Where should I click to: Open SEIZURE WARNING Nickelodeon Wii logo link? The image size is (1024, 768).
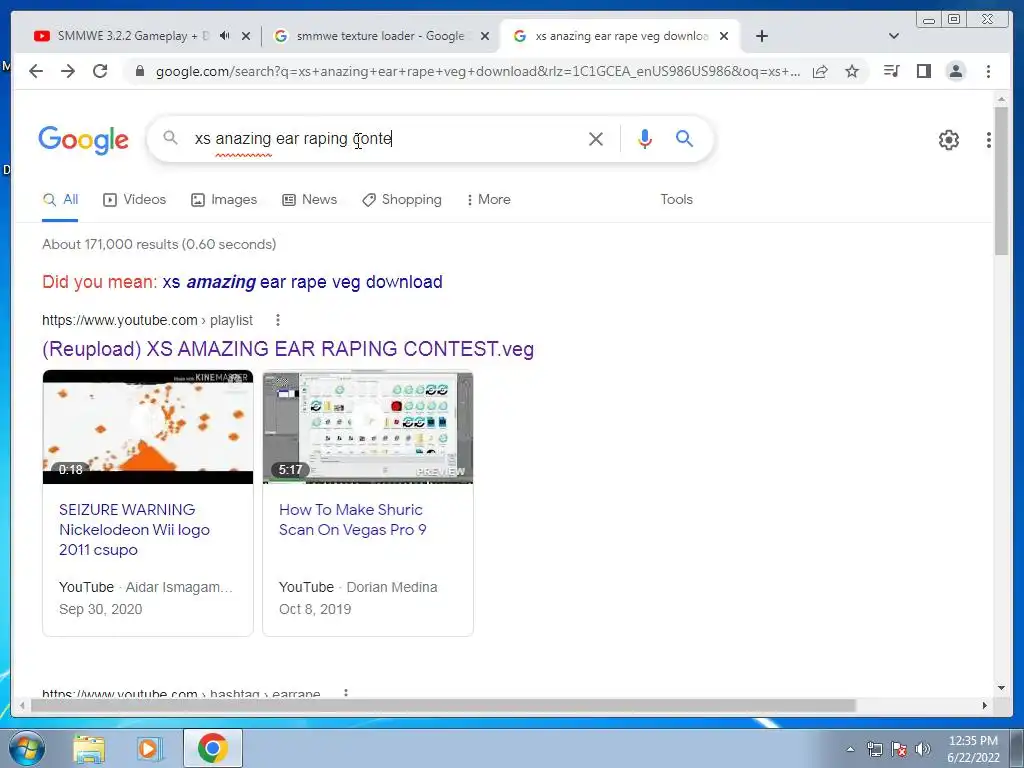tap(134, 530)
